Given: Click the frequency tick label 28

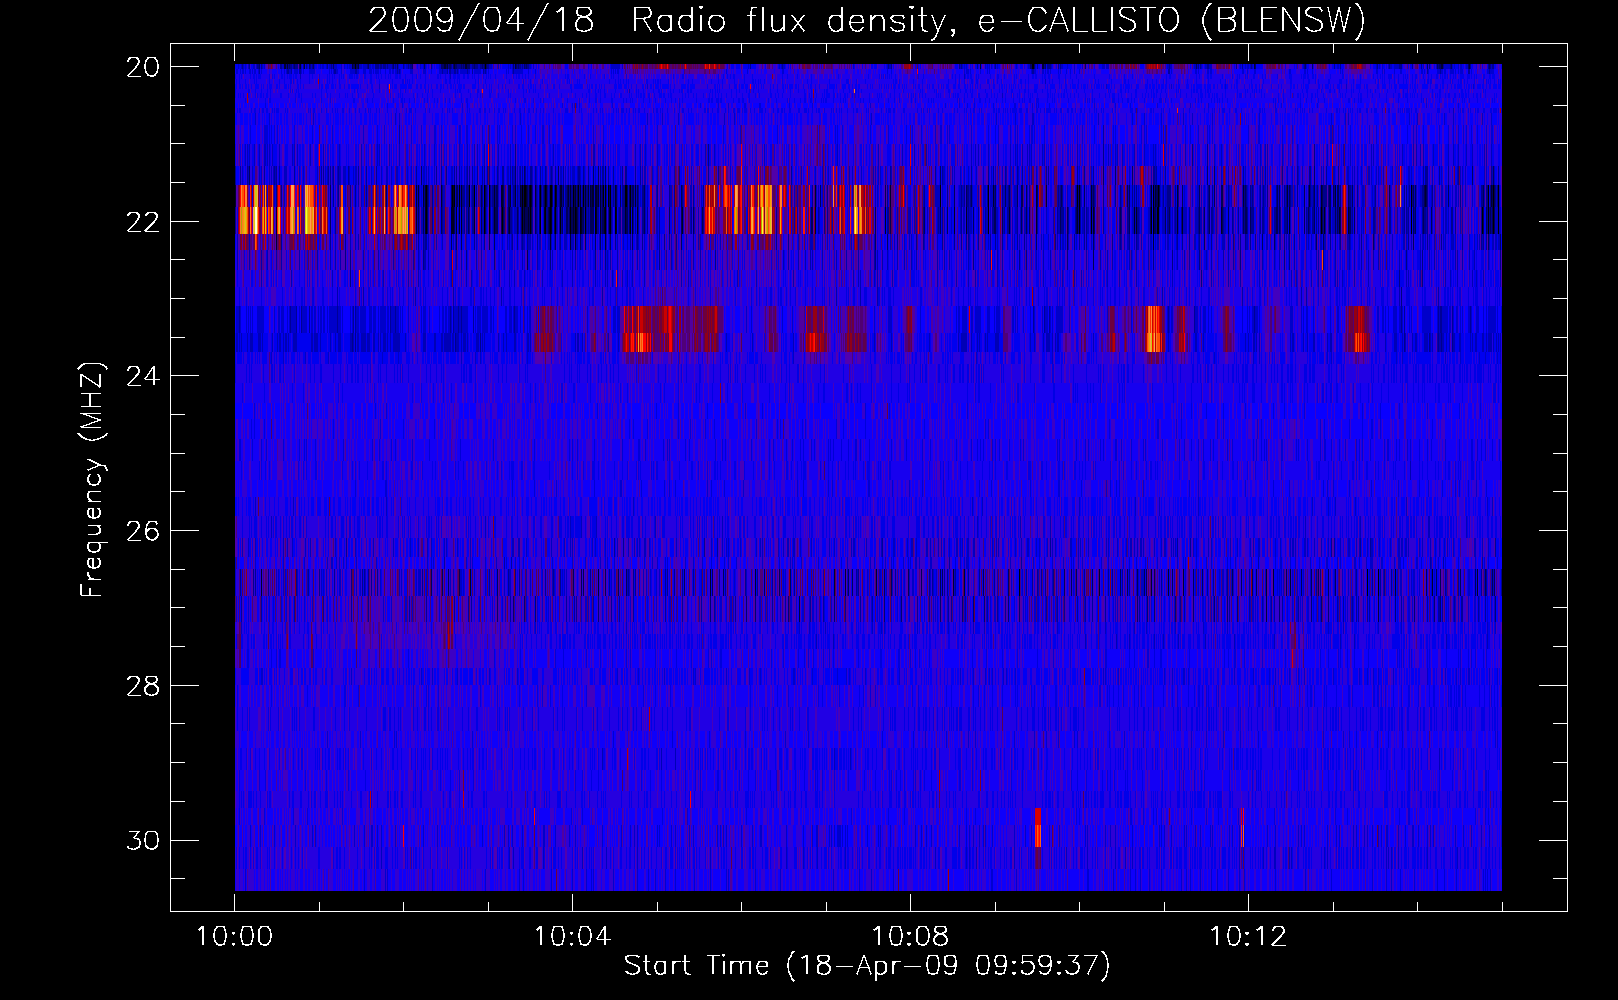Looking at the screenshot, I should pyautogui.click(x=143, y=686).
